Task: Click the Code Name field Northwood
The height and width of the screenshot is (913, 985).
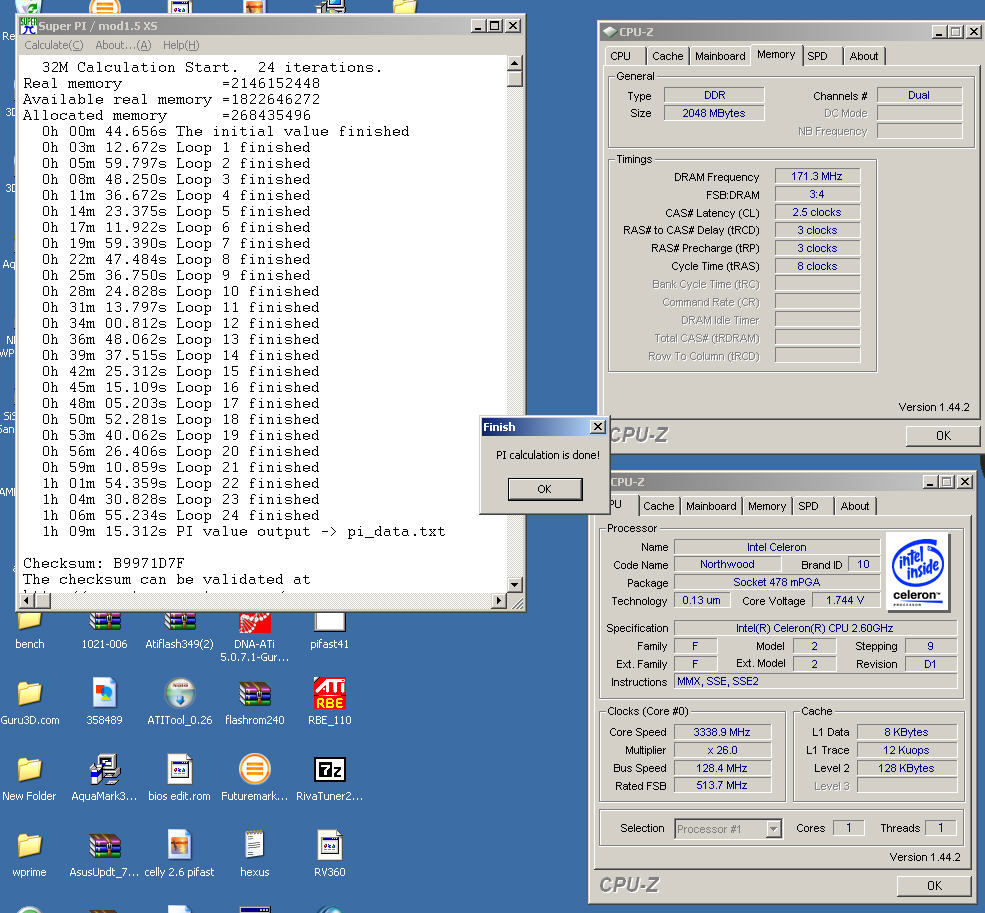Action: pos(727,564)
